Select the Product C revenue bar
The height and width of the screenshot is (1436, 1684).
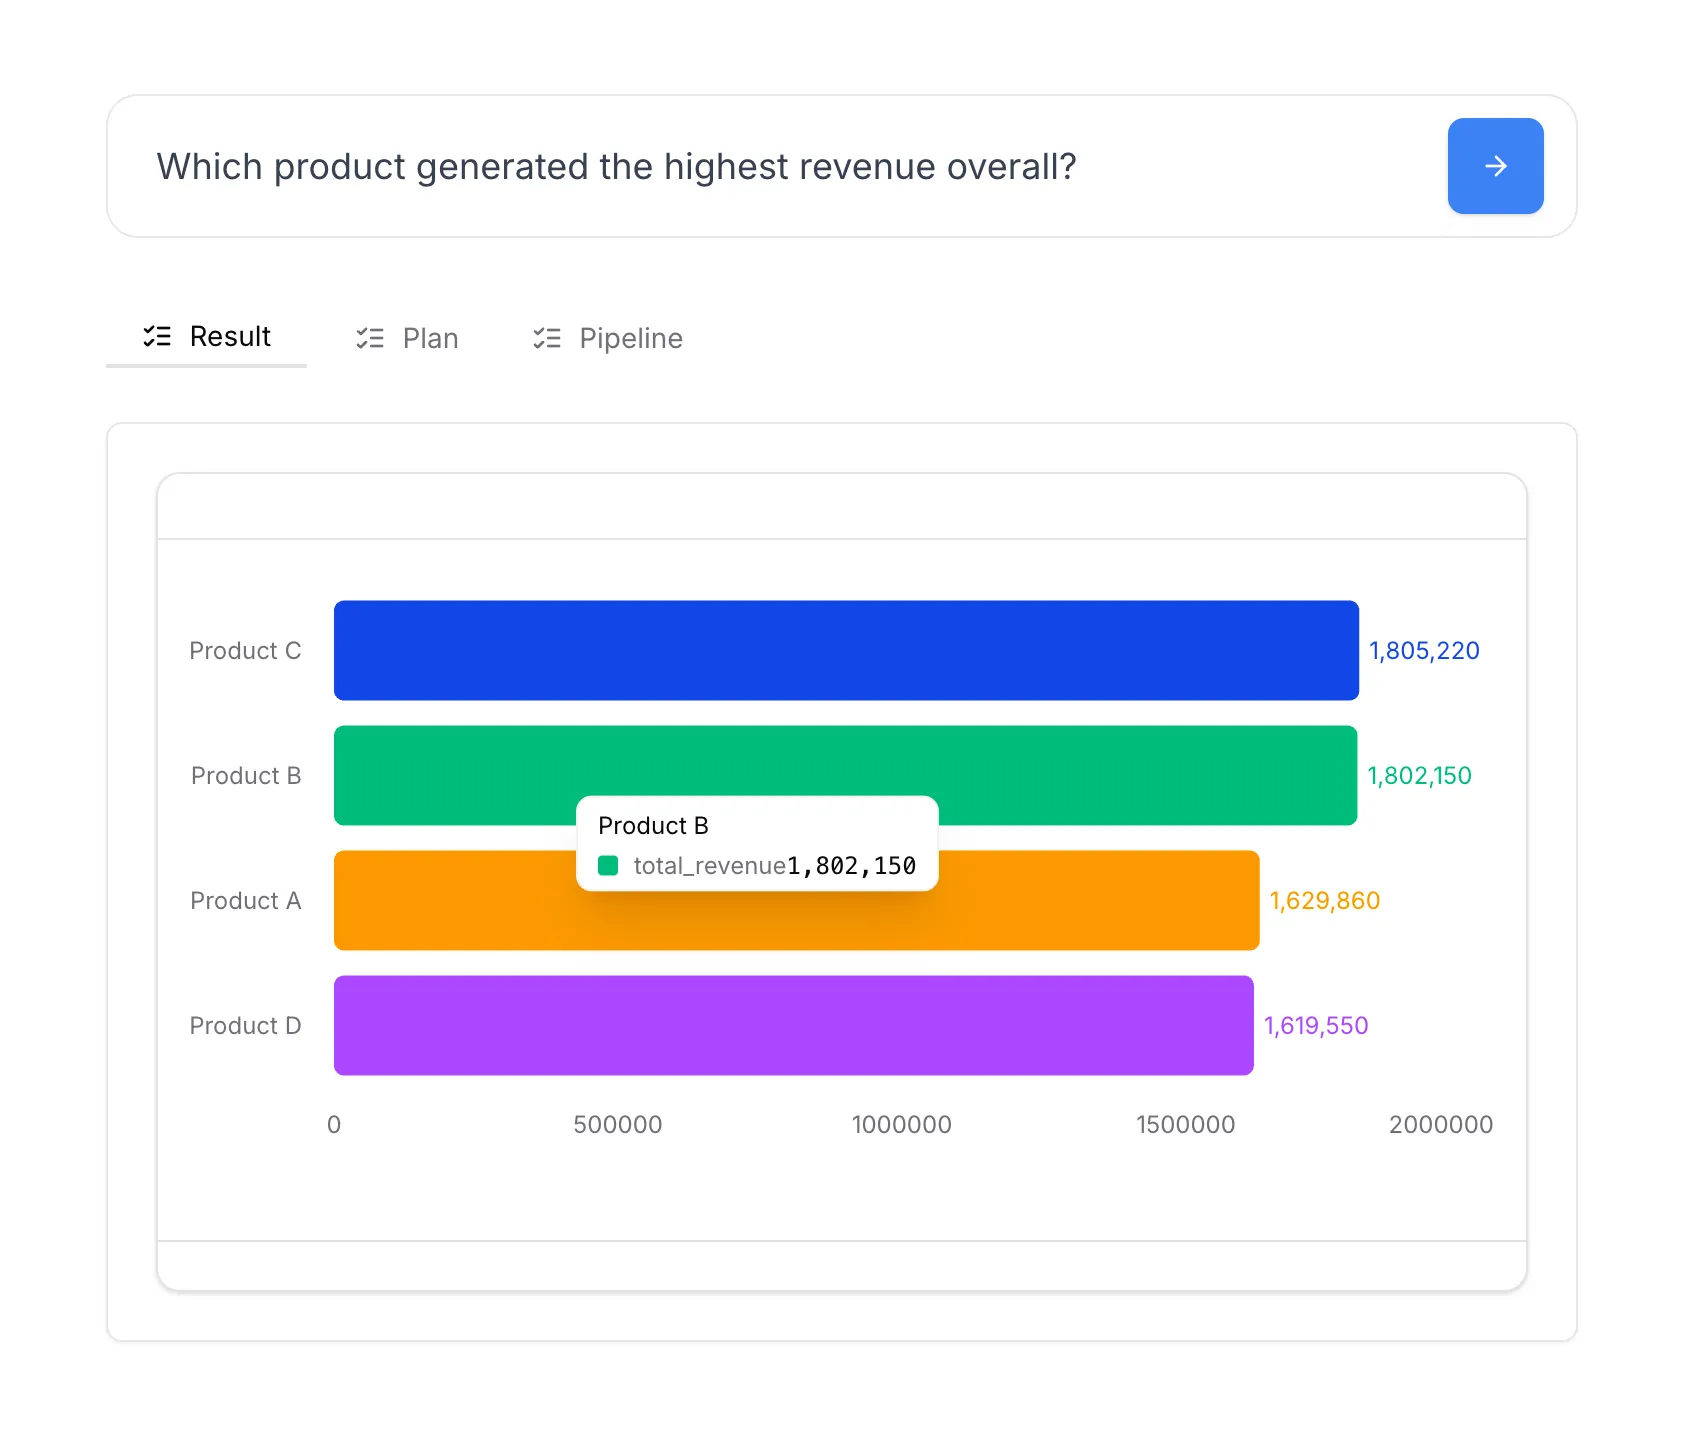pyautogui.click(x=846, y=650)
